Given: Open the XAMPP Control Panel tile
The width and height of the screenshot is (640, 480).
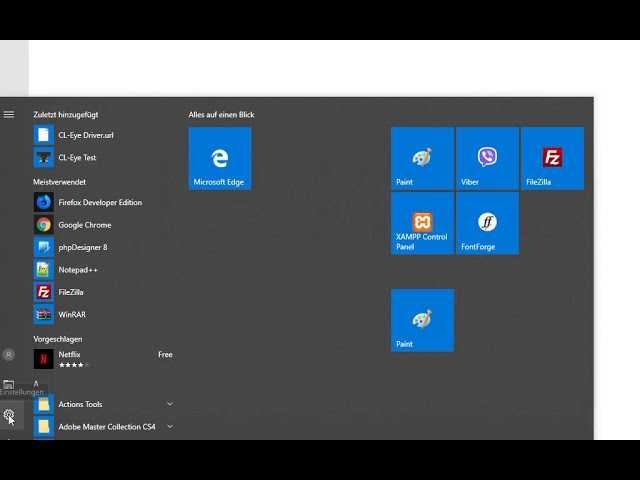Looking at the screenshot, I should coord(422,224).
